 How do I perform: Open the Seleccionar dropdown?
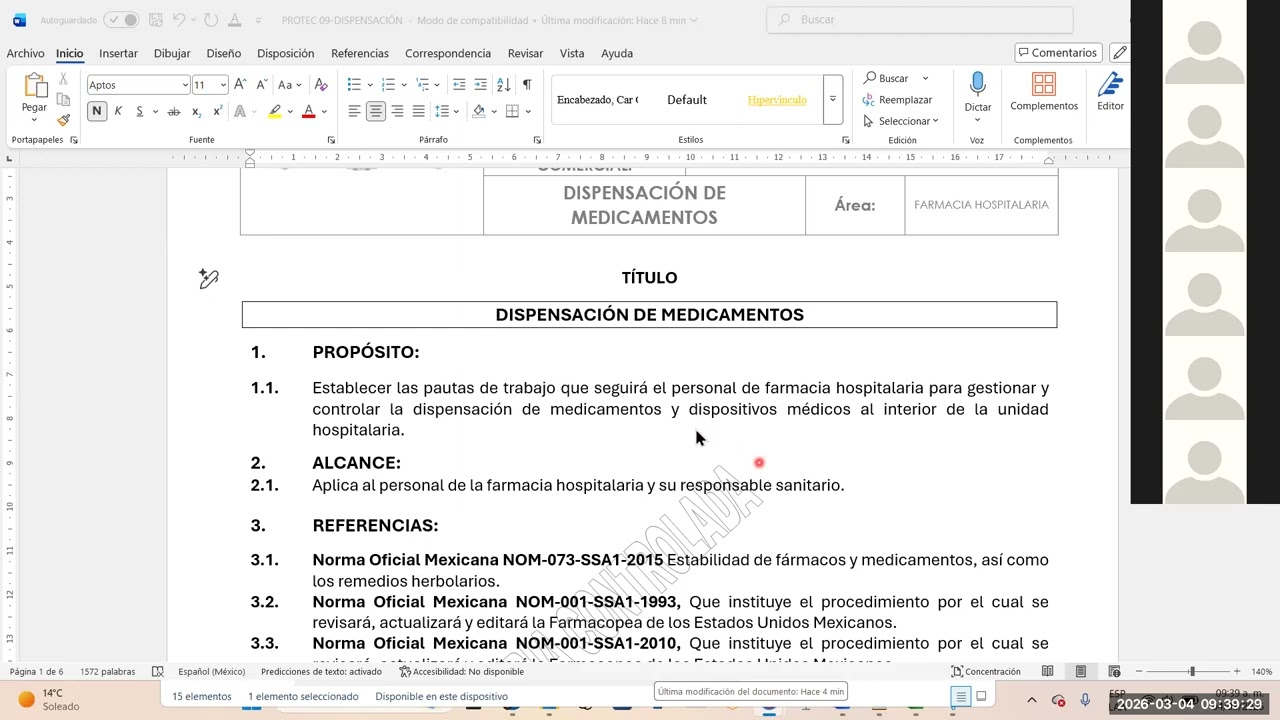[900, 121]
